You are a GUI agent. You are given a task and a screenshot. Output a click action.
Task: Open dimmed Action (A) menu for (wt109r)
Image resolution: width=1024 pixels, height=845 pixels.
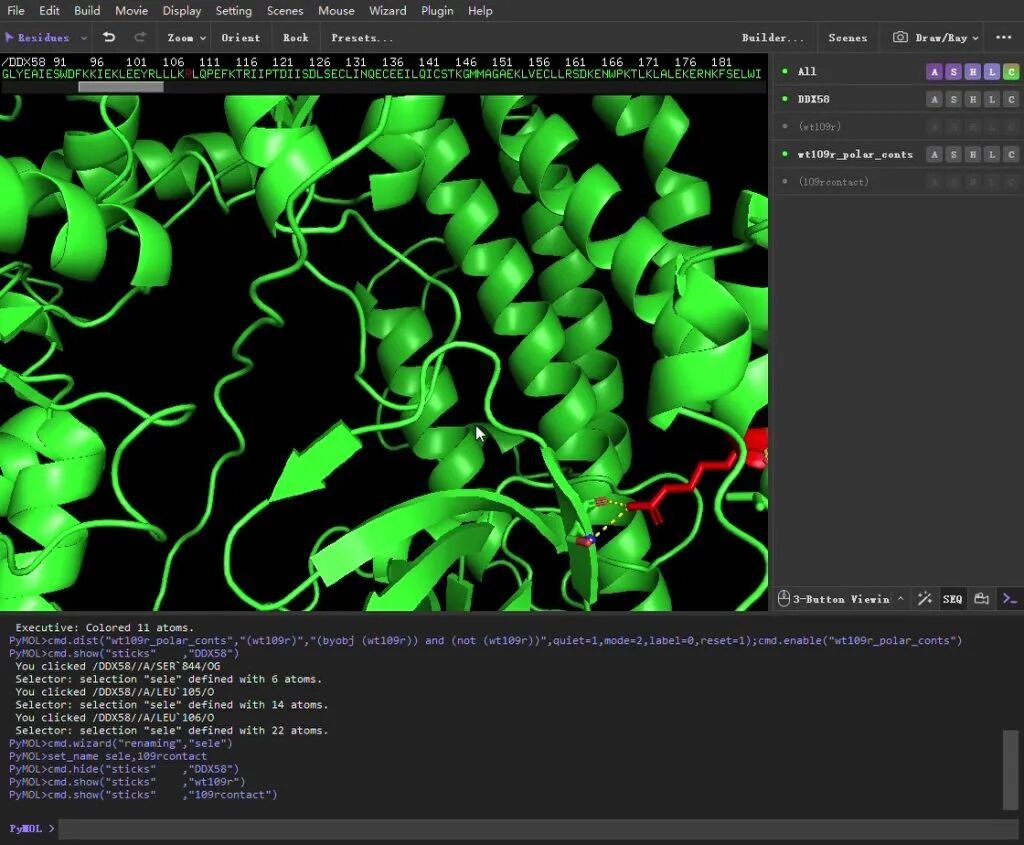tap(934, 127)
